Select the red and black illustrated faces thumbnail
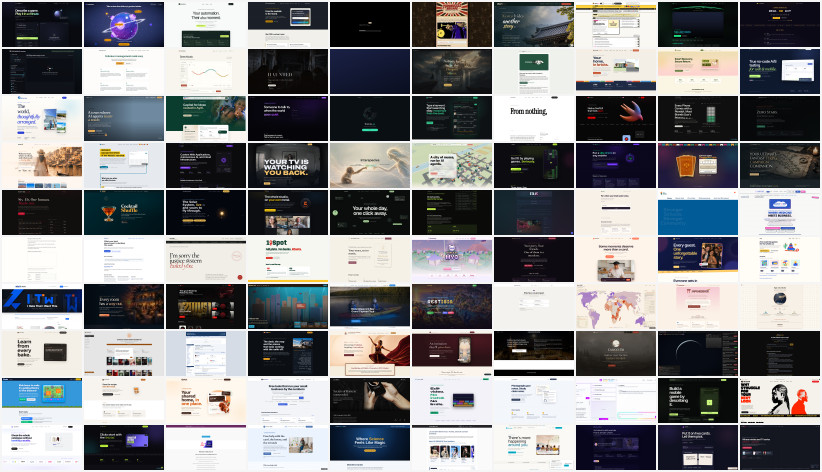The image size is (822, 472). 780,401
